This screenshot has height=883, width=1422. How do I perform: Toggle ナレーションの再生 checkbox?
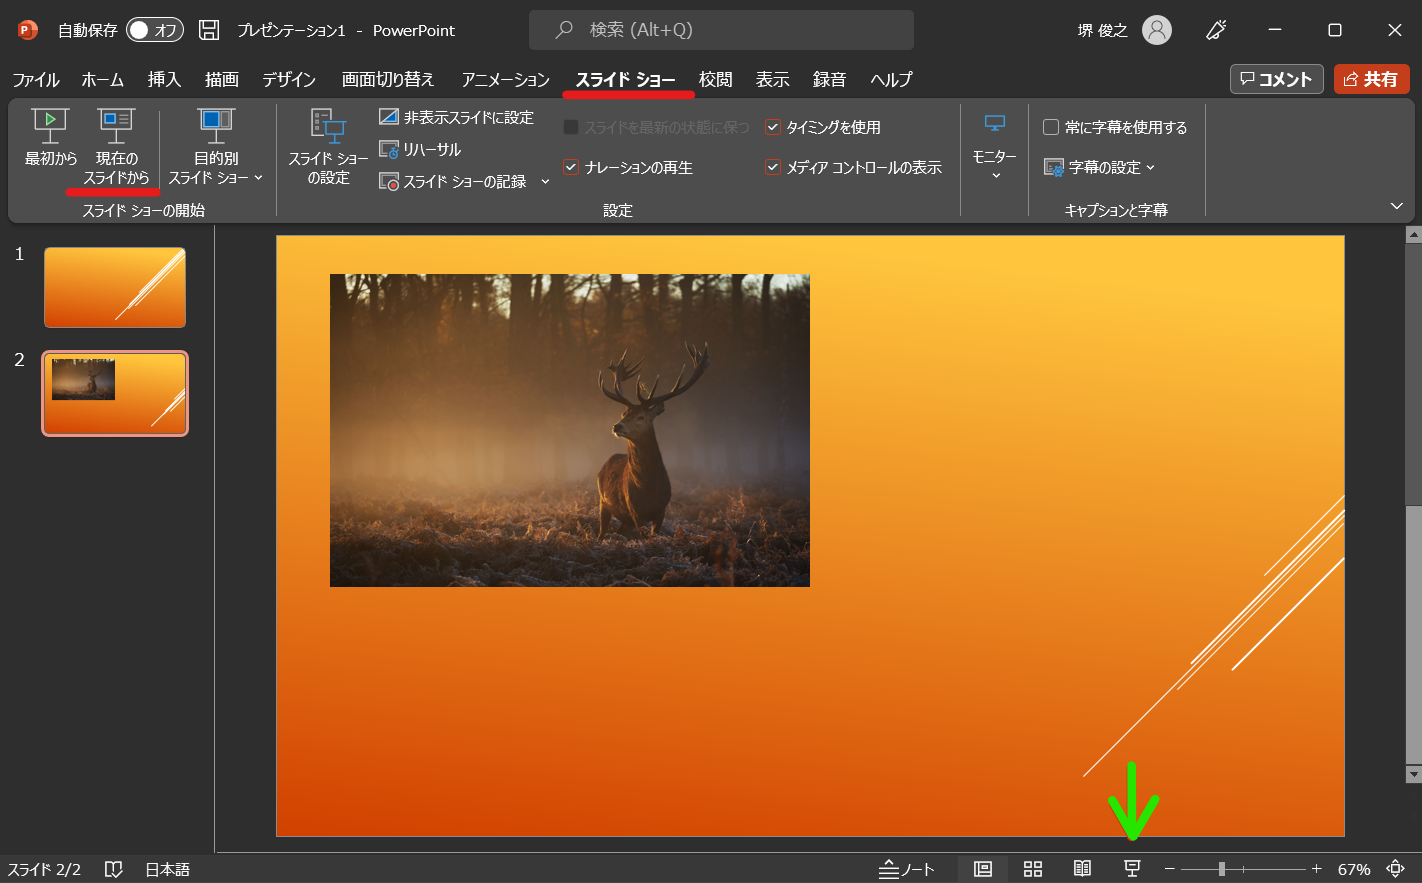pyautogui.click(x=571, y=167)
